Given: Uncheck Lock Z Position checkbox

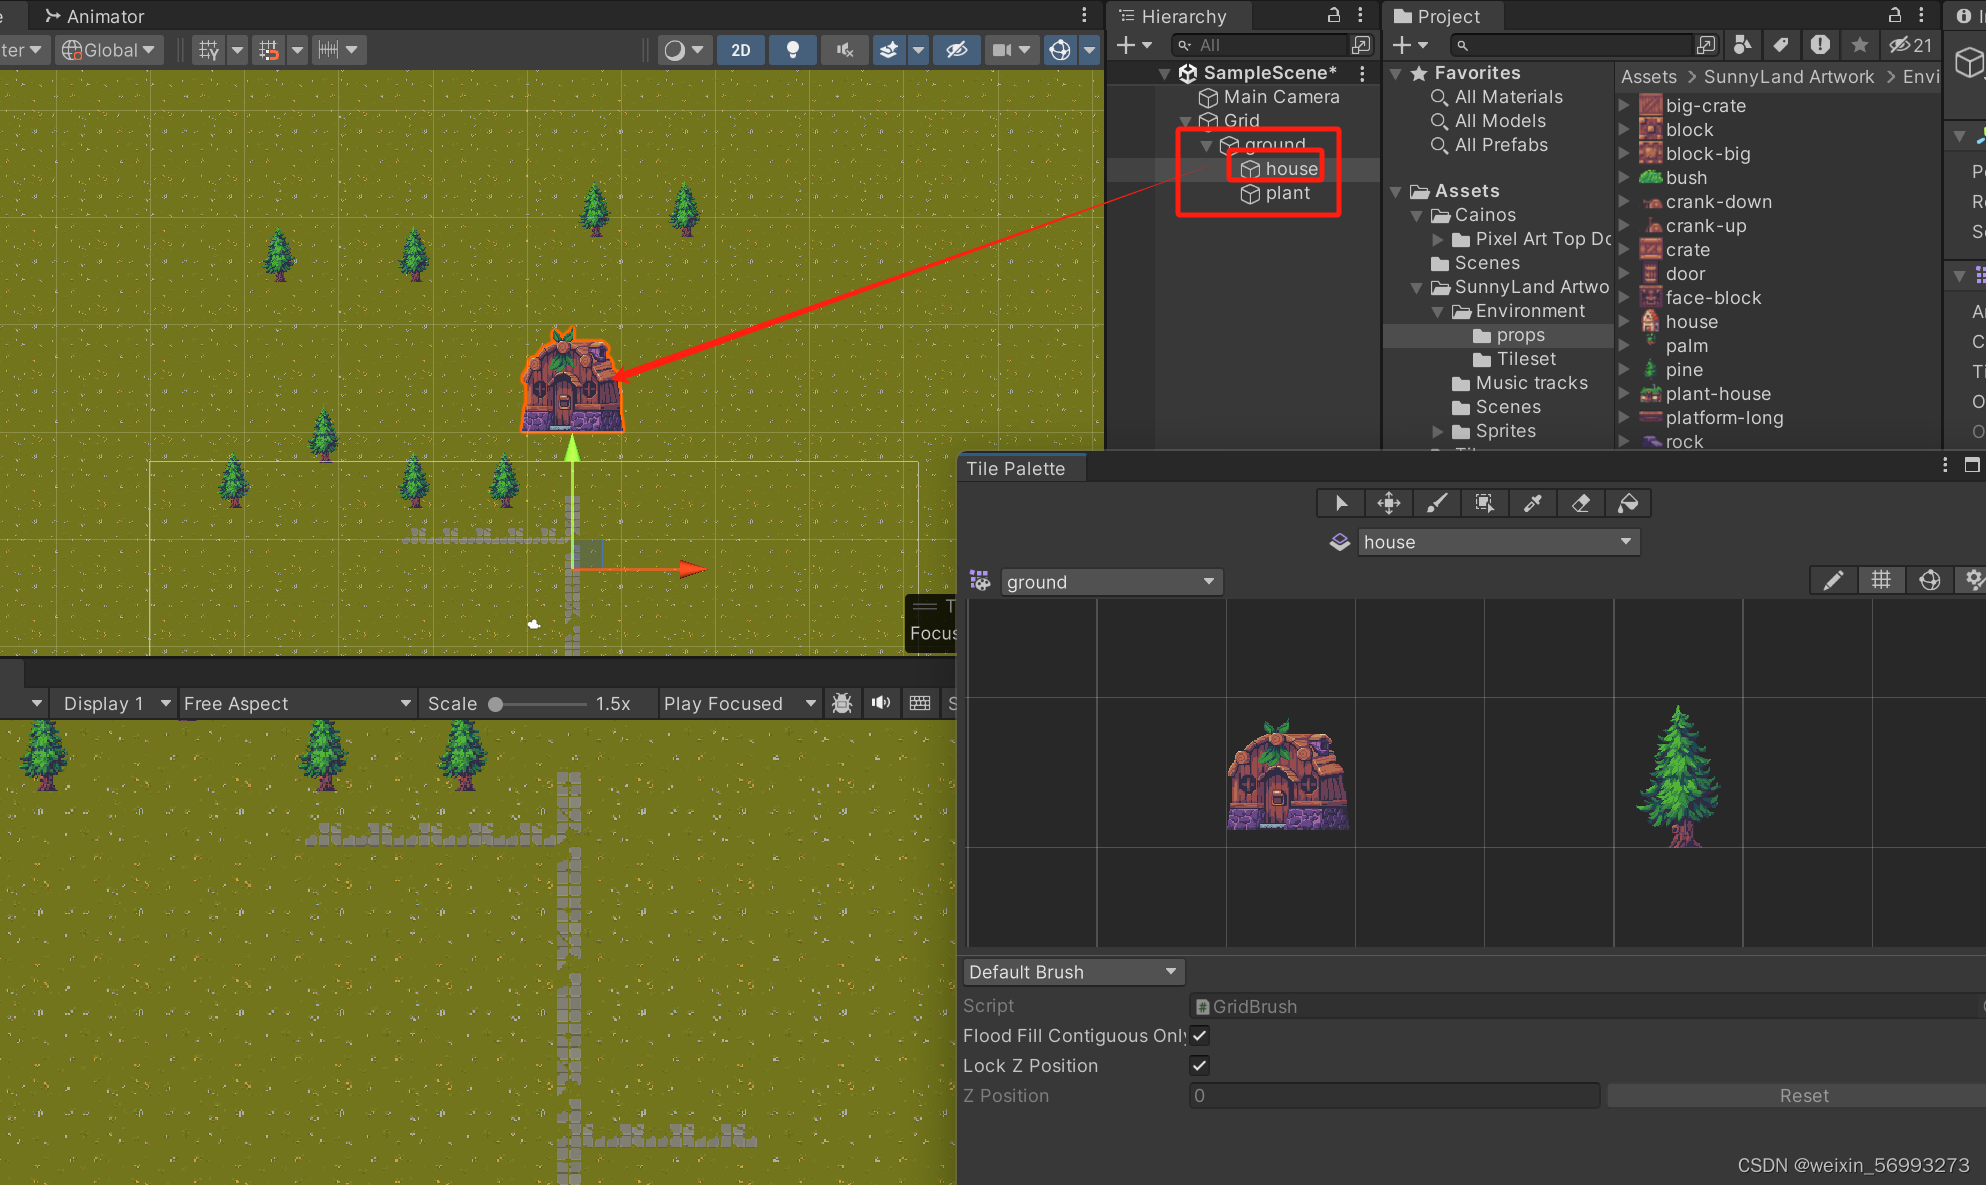Looking at the screenshot, I should [1199, 1066].
